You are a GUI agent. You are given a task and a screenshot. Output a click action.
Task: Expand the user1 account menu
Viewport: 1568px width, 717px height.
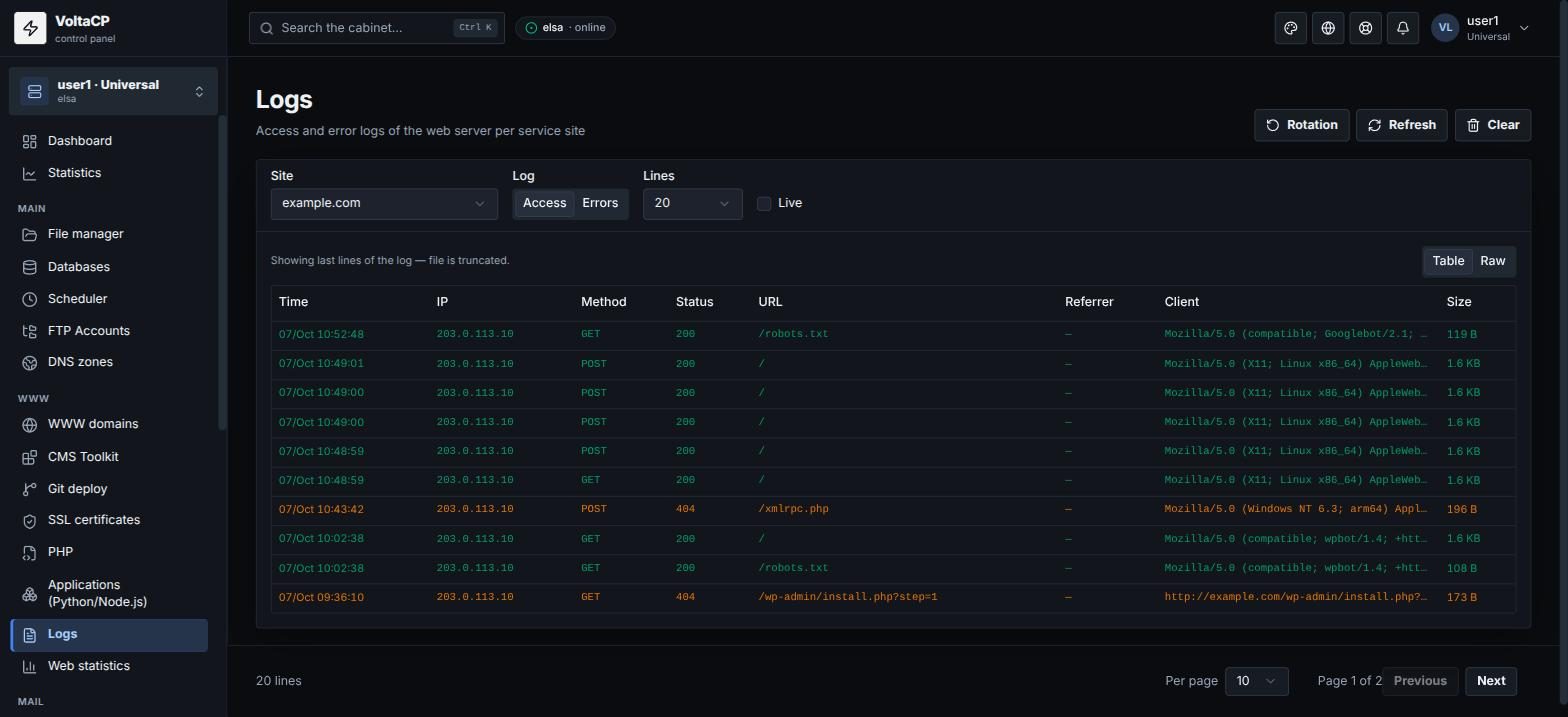click(x=1481, y=28)
